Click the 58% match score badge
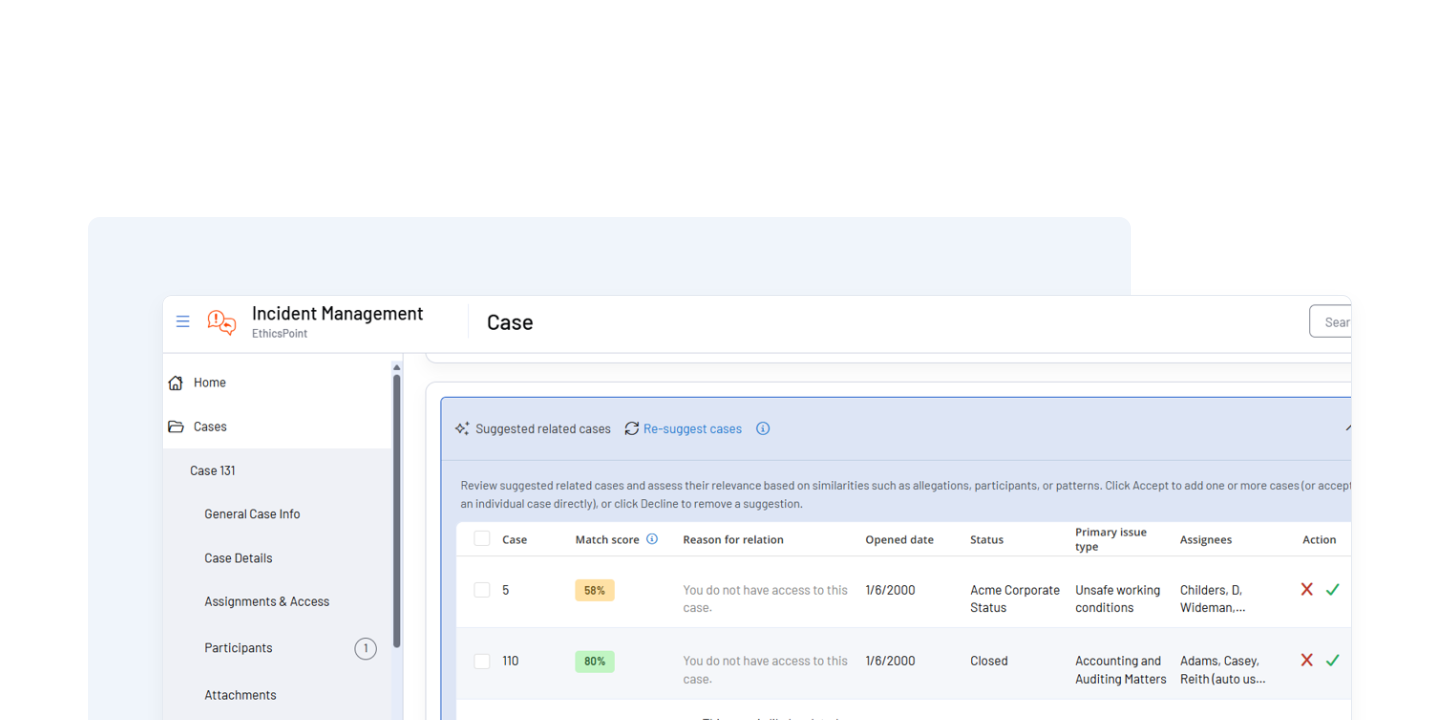The image size is (1440, 720). (594, 591)
